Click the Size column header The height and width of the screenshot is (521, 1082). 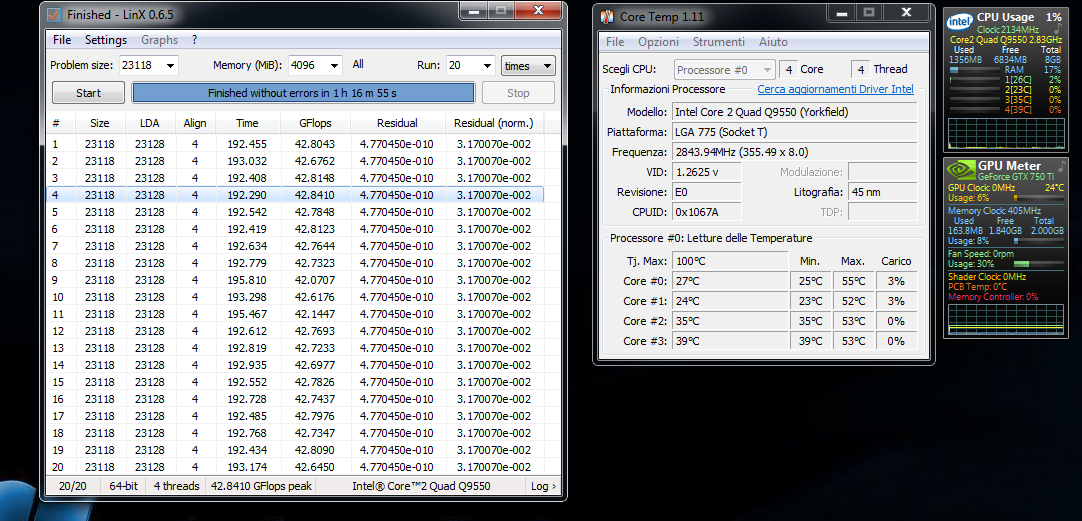[x=100, y=123]
